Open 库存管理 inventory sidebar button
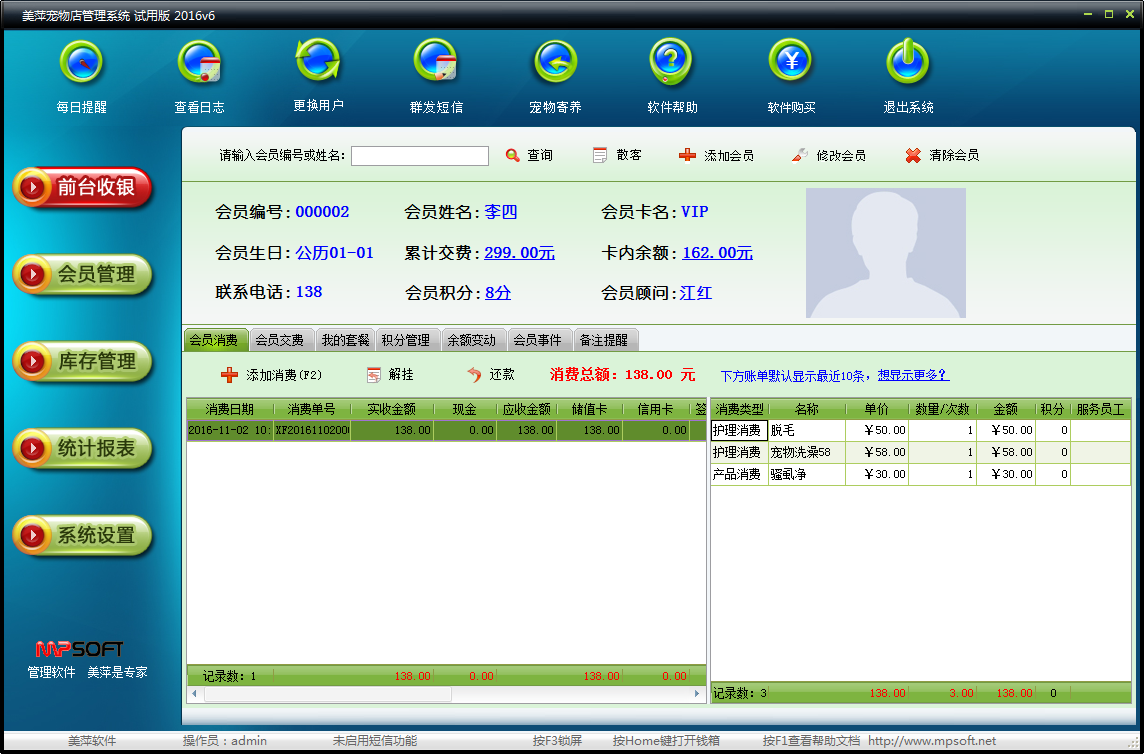Viewport: 1144px width, 754px height. 83,362
